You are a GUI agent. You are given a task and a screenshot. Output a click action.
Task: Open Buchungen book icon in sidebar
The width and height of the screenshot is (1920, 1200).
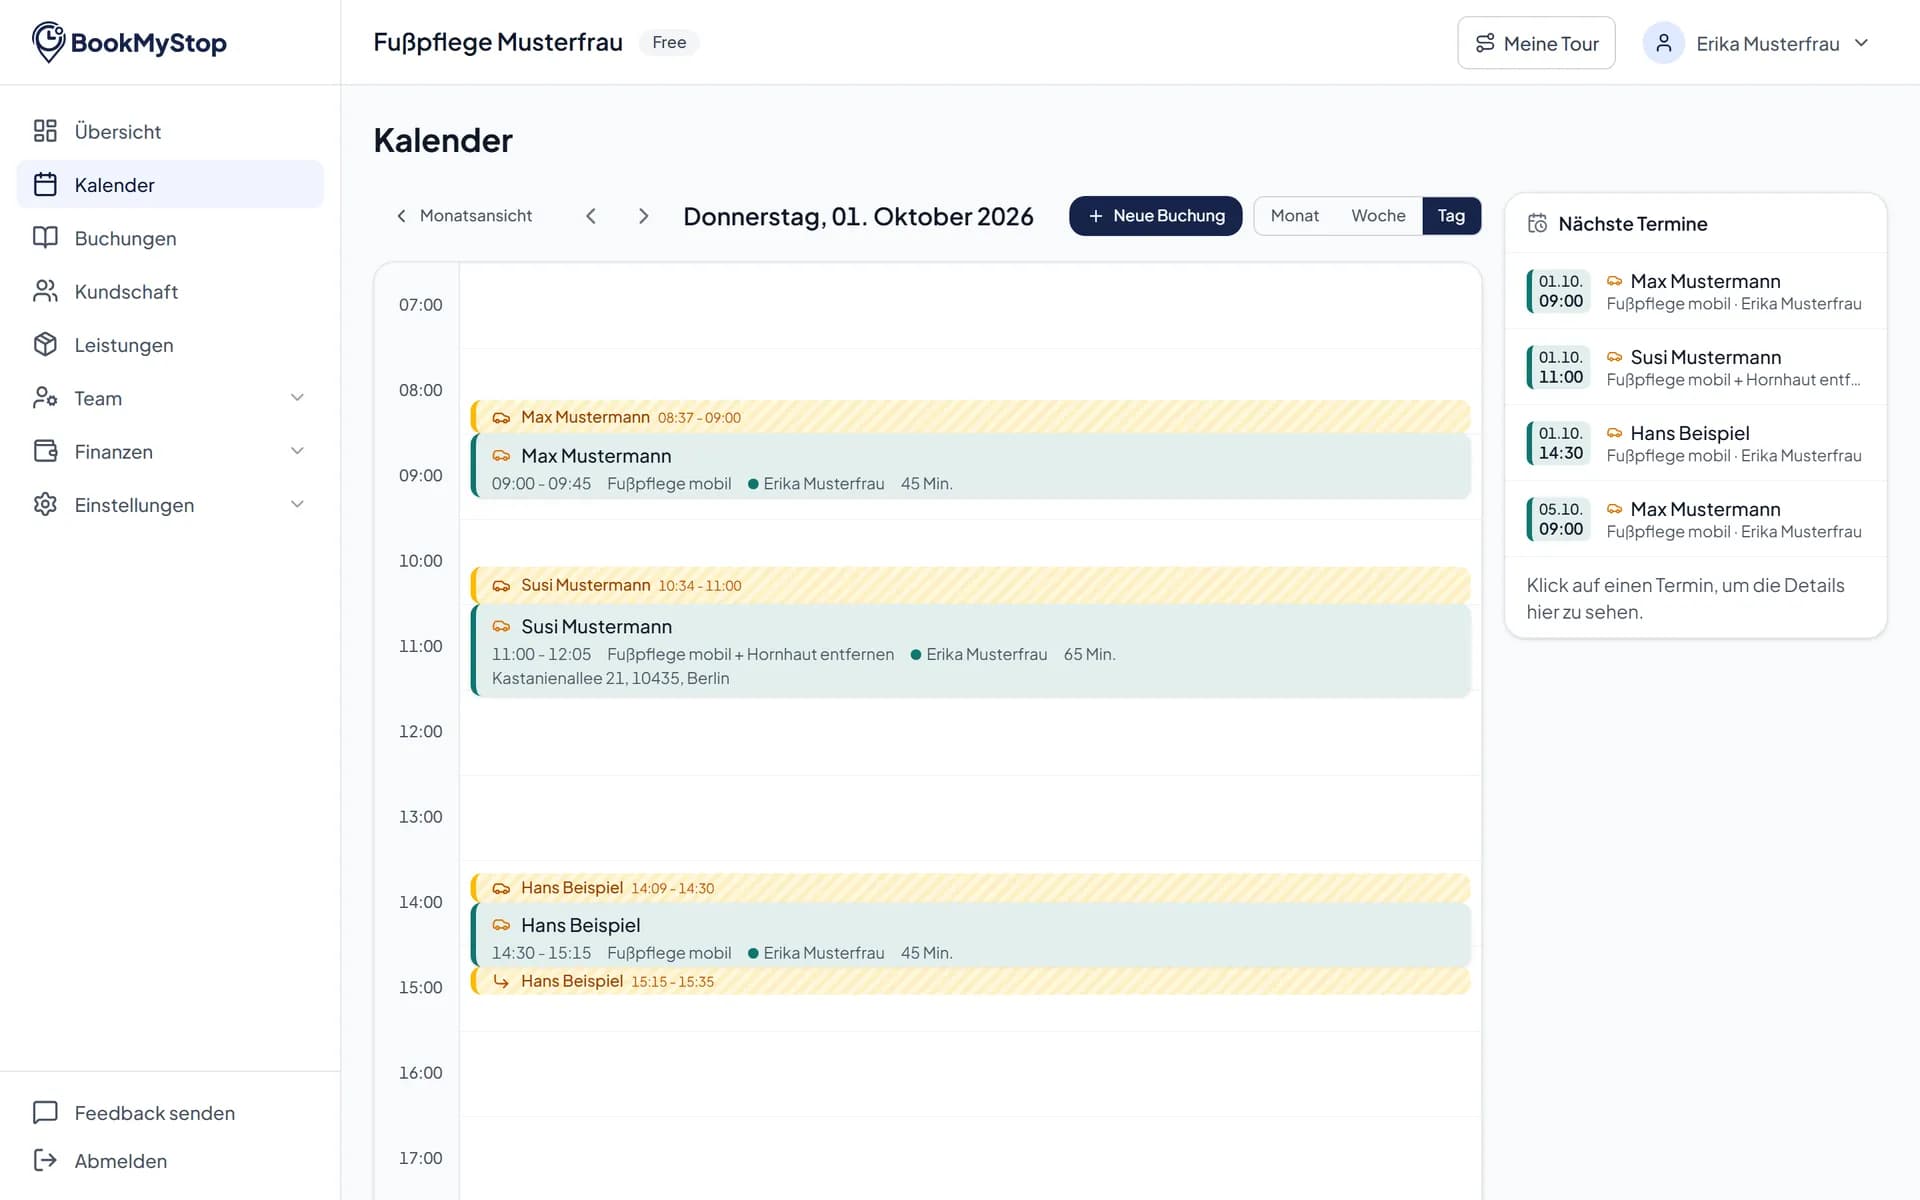point(45,238)
